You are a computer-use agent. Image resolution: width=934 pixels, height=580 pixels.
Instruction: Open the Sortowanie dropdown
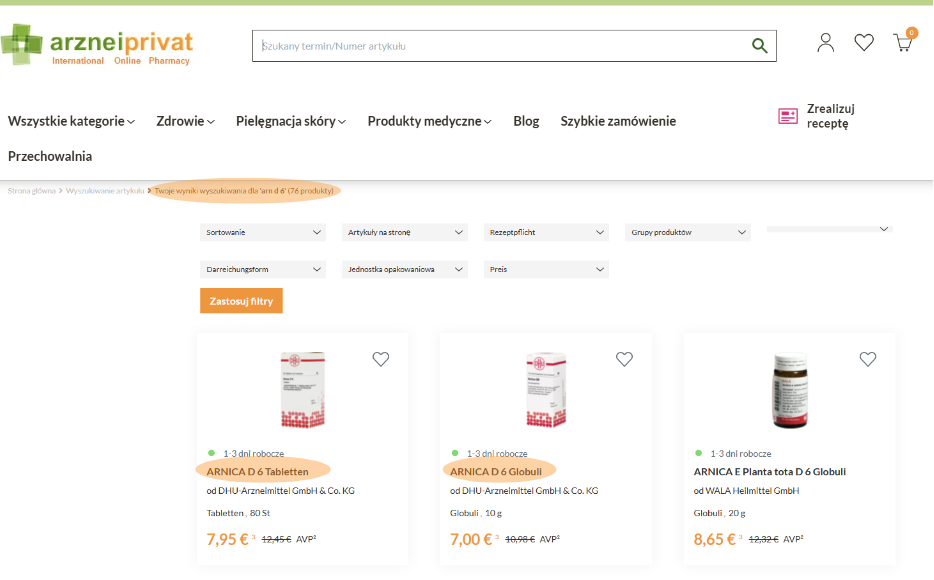point(263,233)
